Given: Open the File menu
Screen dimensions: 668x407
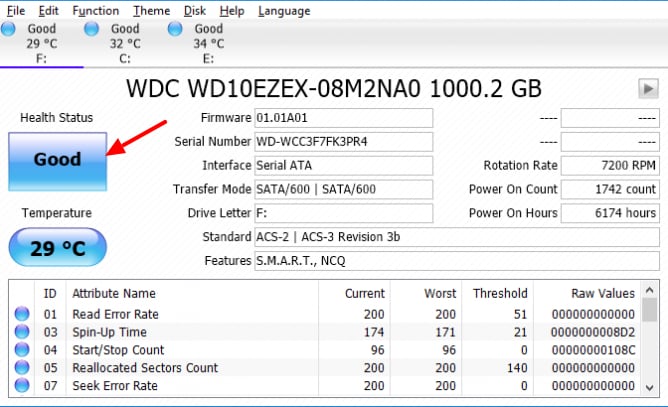Looking at the screenshot, I should [16, 11].
